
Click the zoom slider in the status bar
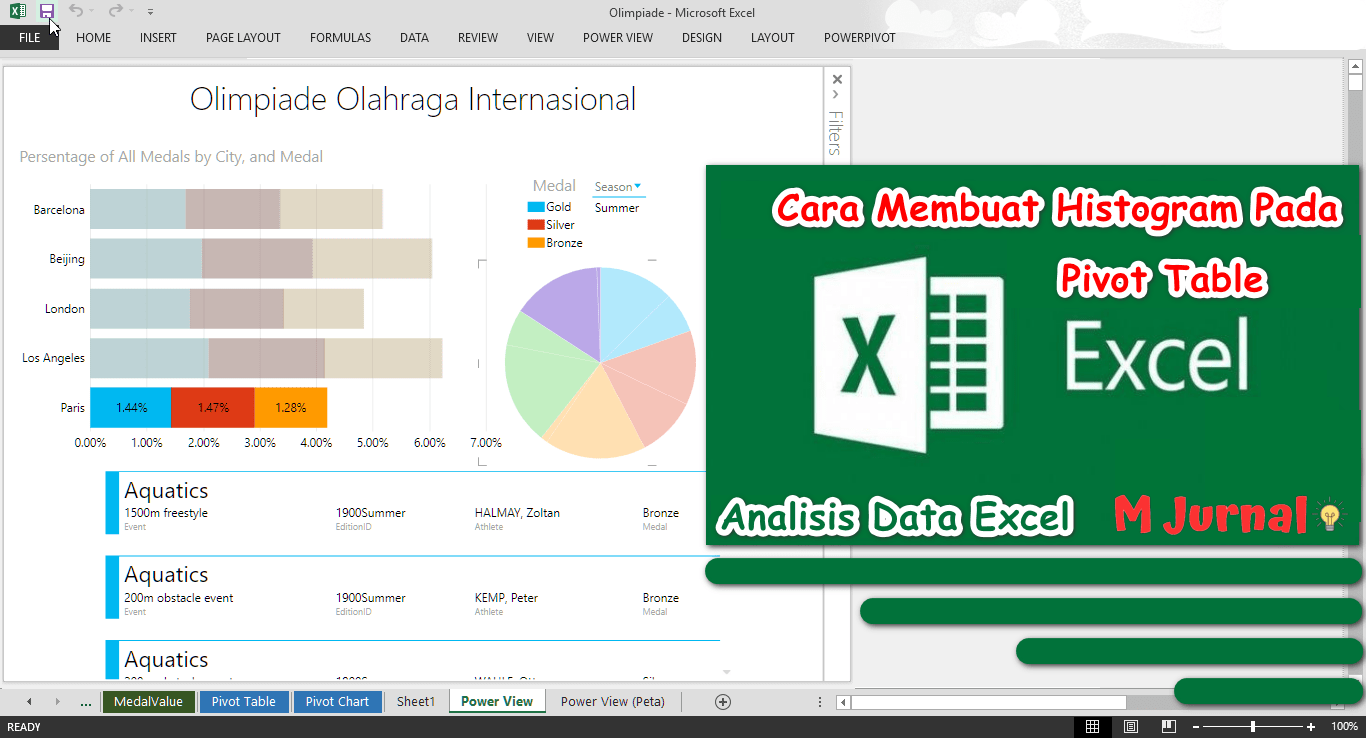(1252, 727)
